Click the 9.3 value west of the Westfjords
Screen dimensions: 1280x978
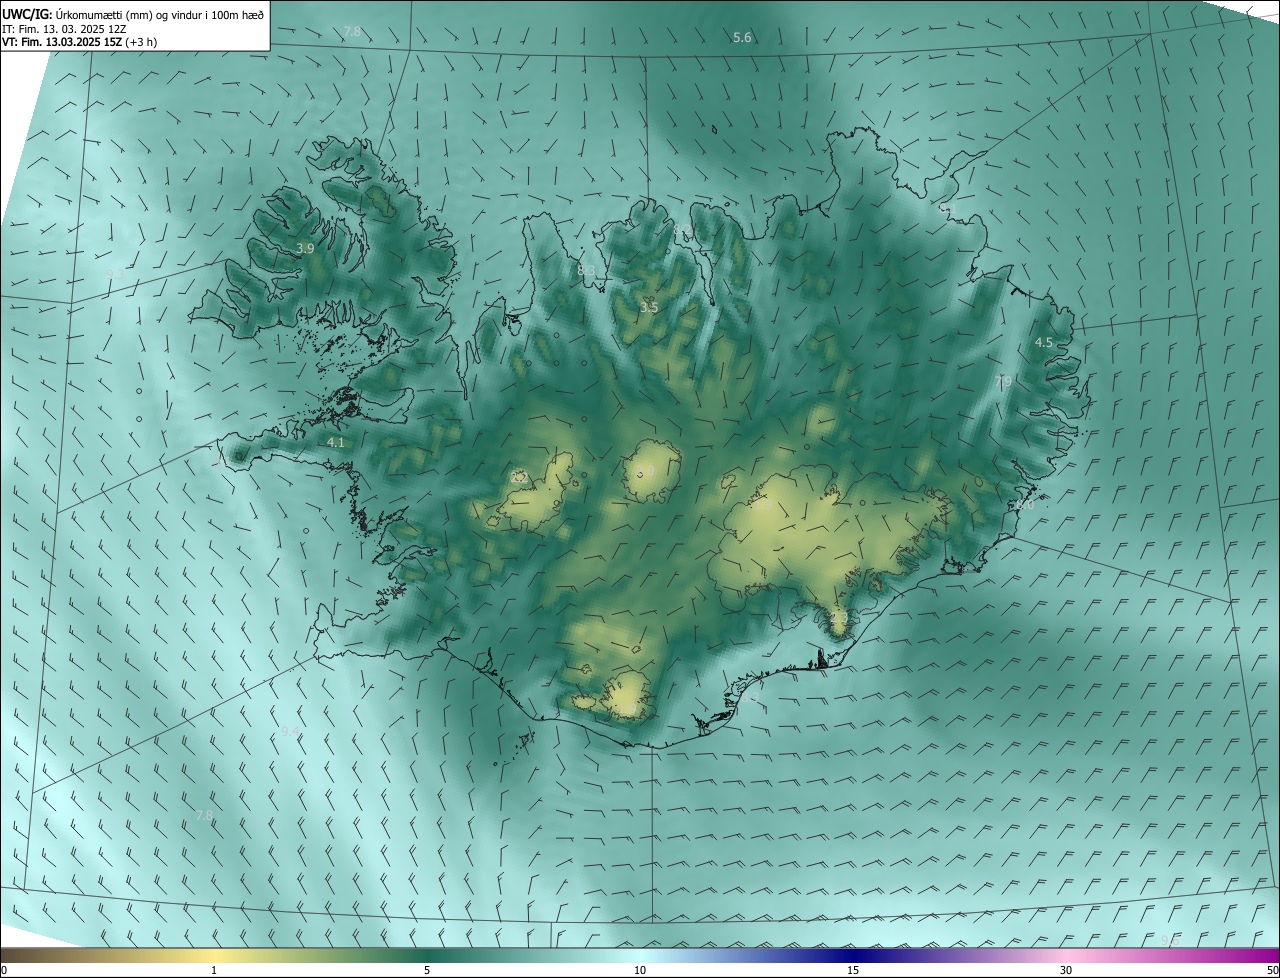(115, 273)
